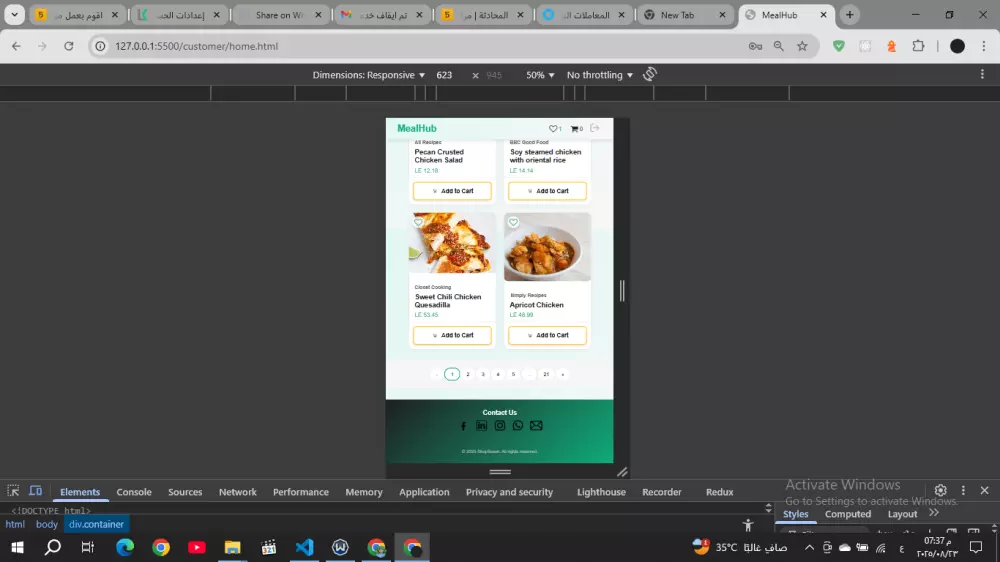Click the logout icon in MealHub header
The image size is (1000, 562).
tap(594, 128)
